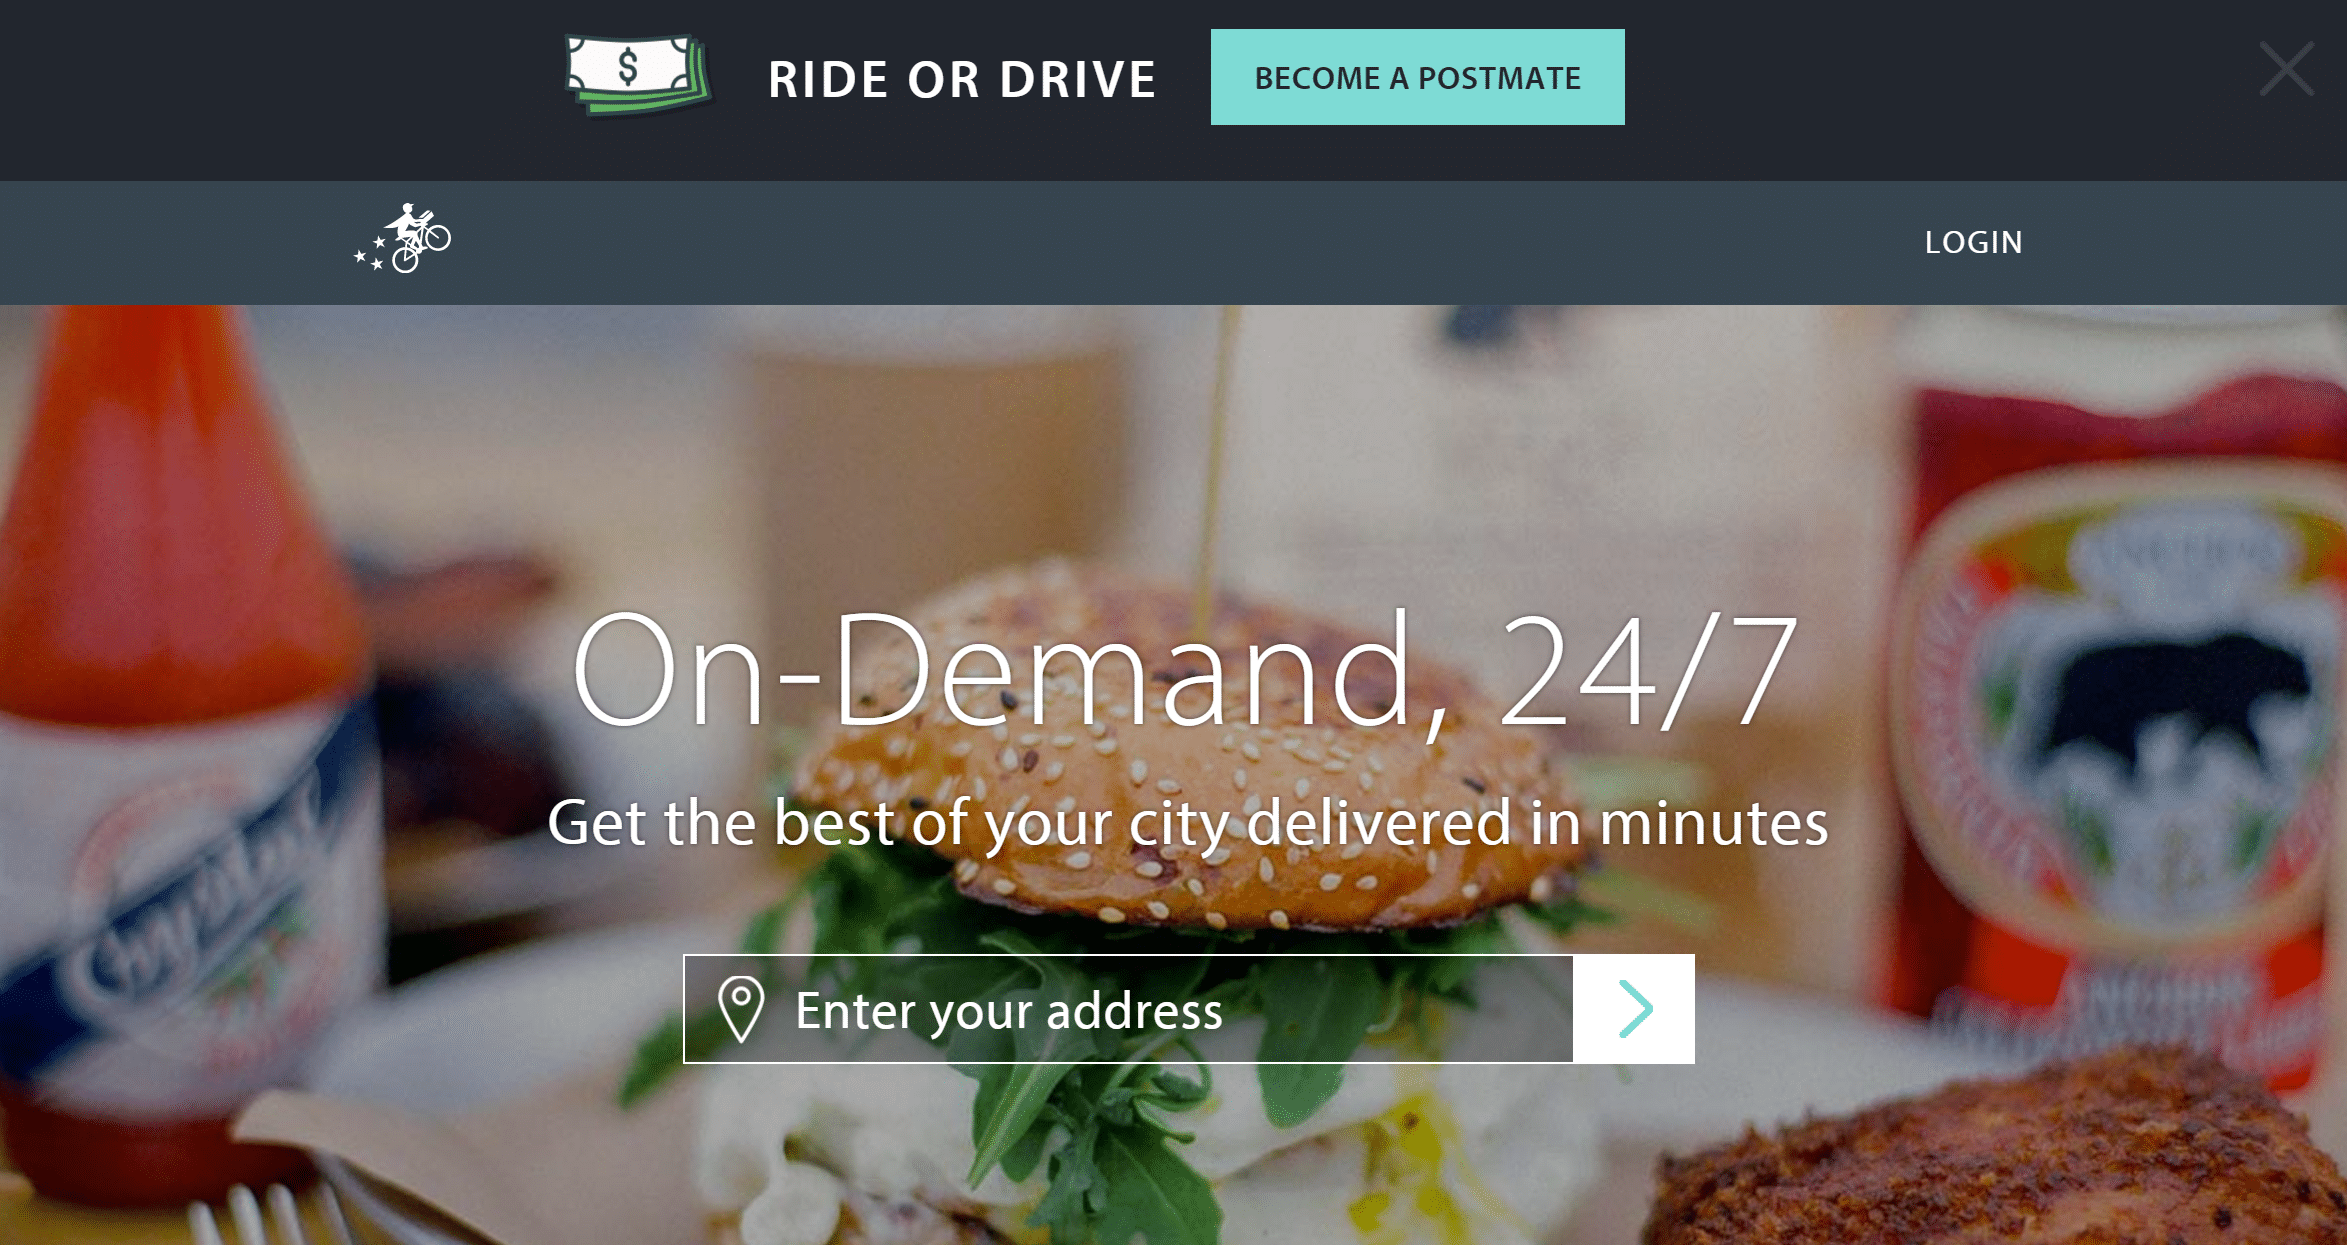Open the LOGIN link
Image resolution: width=2347 pixels, height=1245 pixels.
[x=1973, y=242]
